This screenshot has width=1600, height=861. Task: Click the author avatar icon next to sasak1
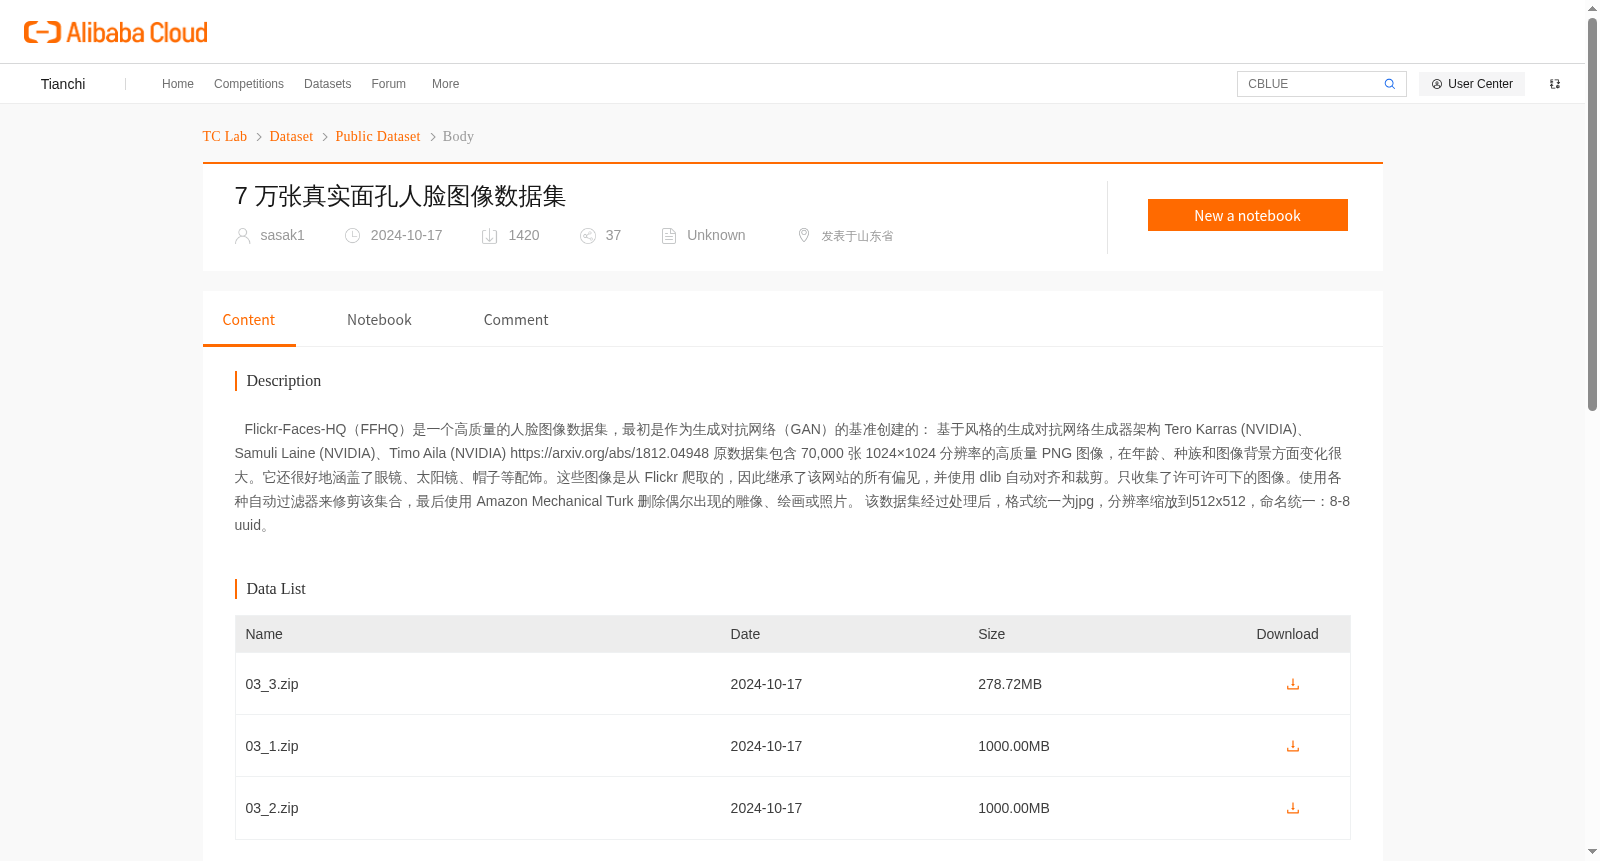242,236
